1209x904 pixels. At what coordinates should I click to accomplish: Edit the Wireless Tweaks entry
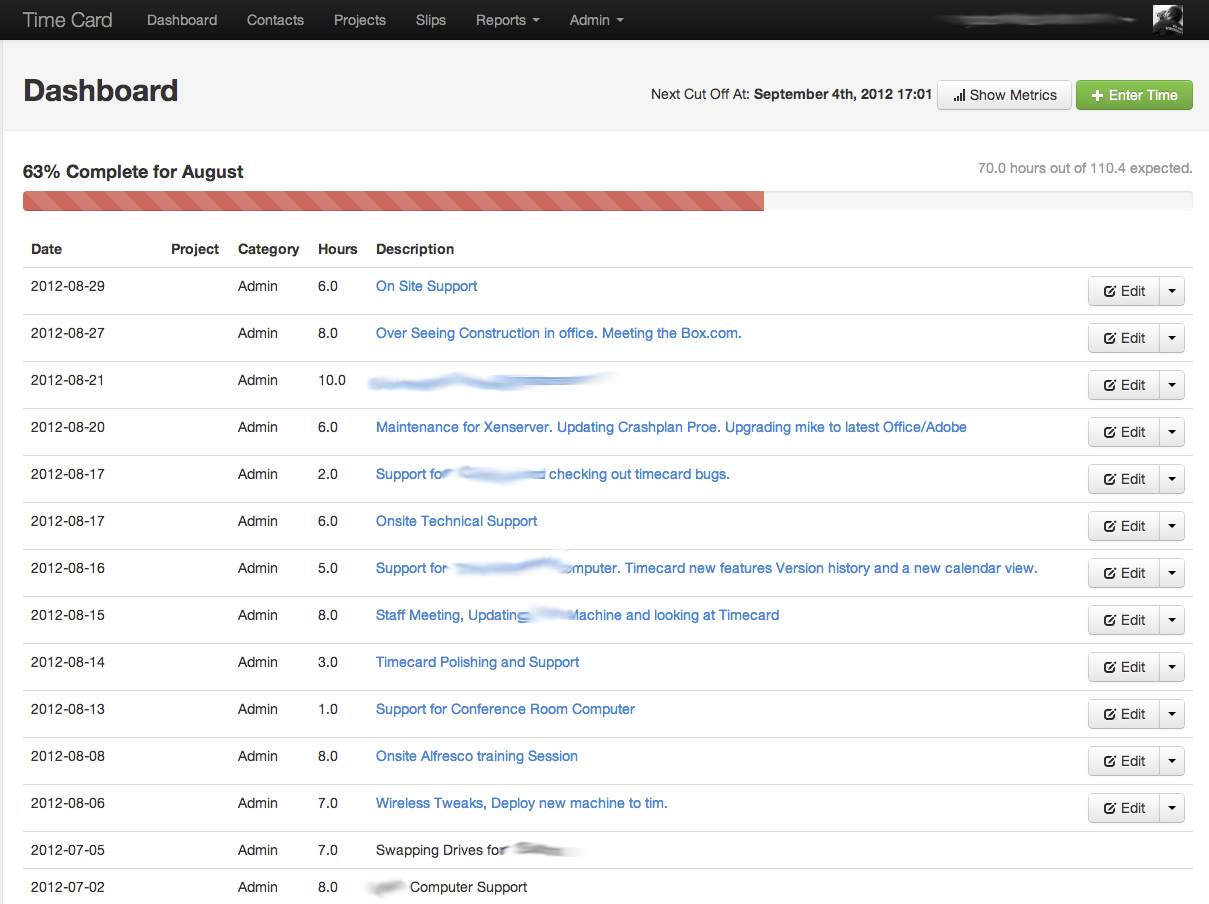(x=1124, y=808)
